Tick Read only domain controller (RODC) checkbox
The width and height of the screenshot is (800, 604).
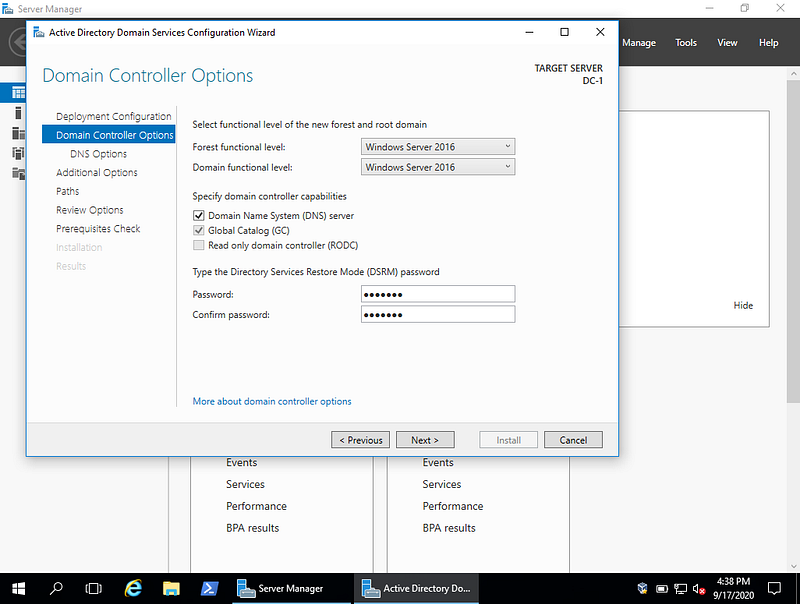pos(199,245)
